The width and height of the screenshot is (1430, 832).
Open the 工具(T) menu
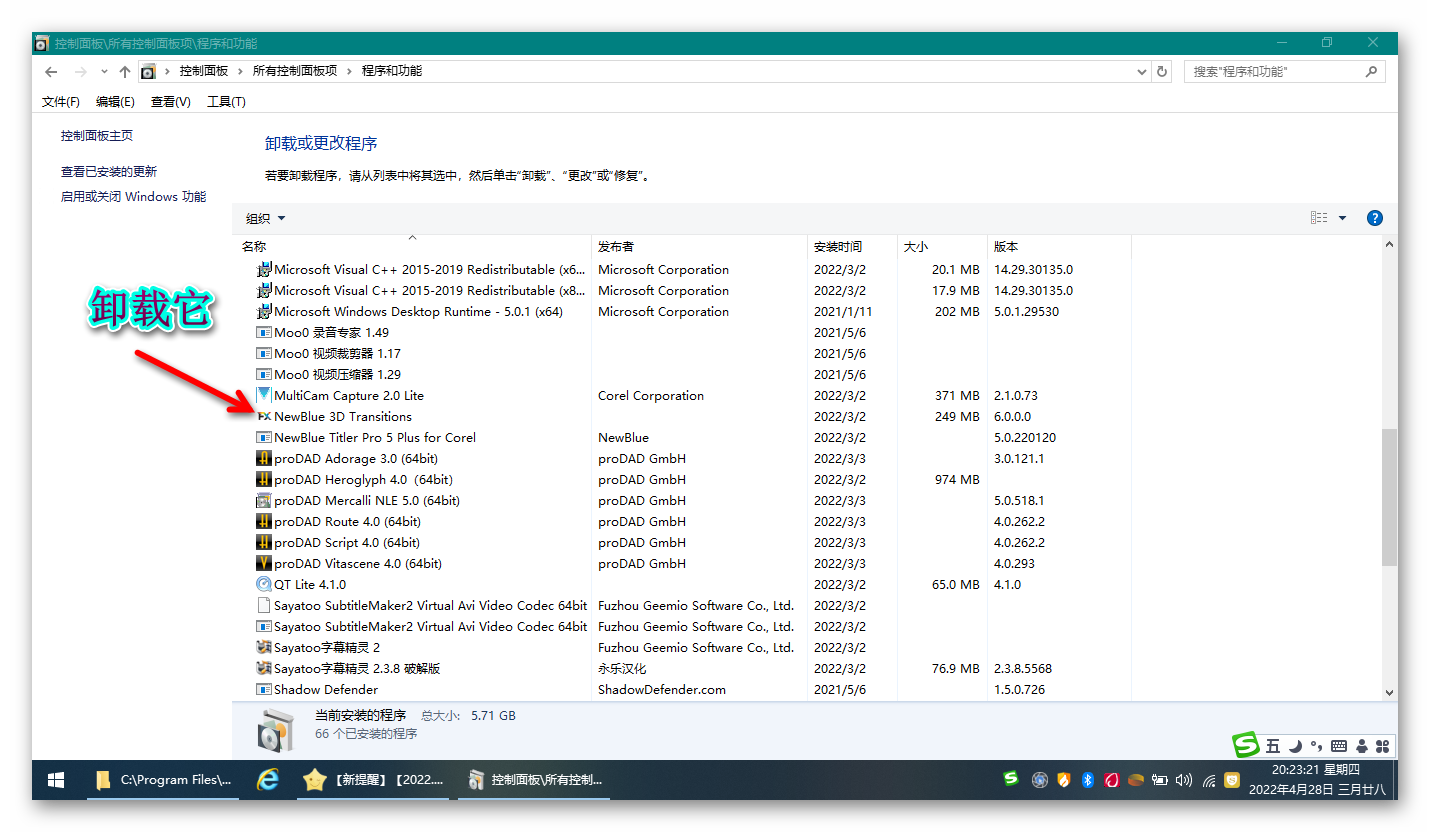tap(226, 102)
